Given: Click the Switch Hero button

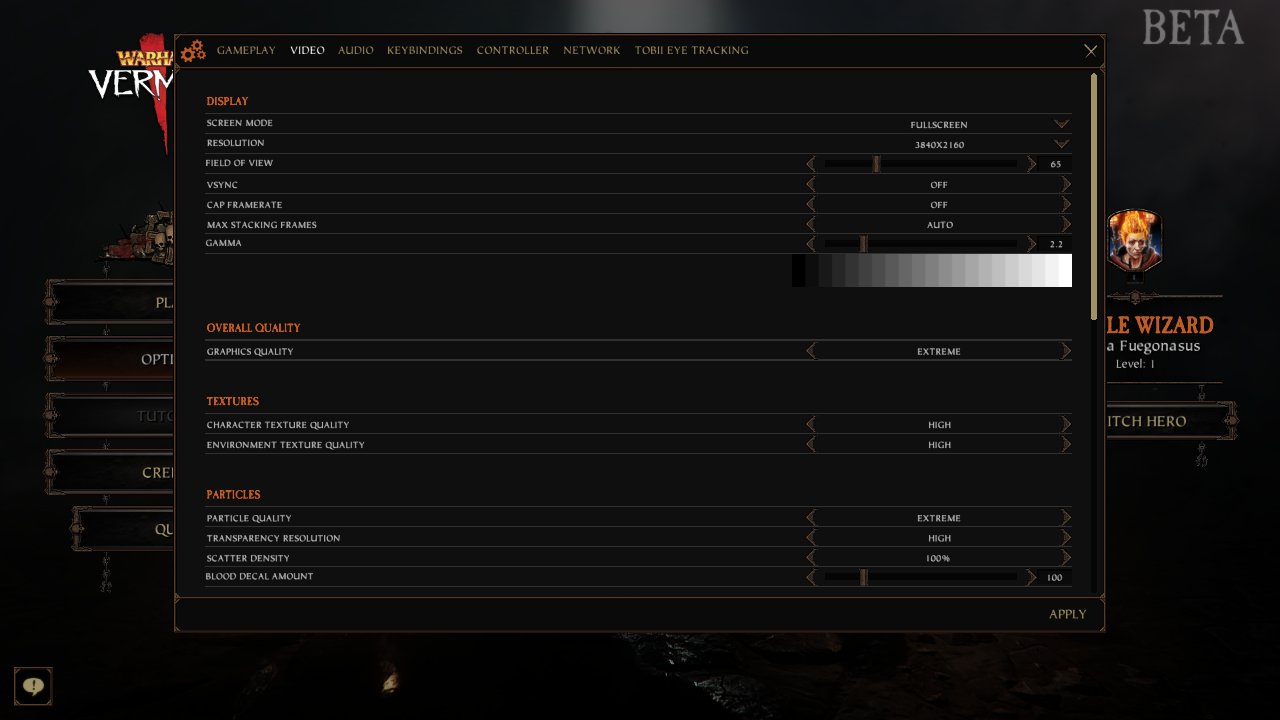Looking at the screenshot, I should (1169, 421).
